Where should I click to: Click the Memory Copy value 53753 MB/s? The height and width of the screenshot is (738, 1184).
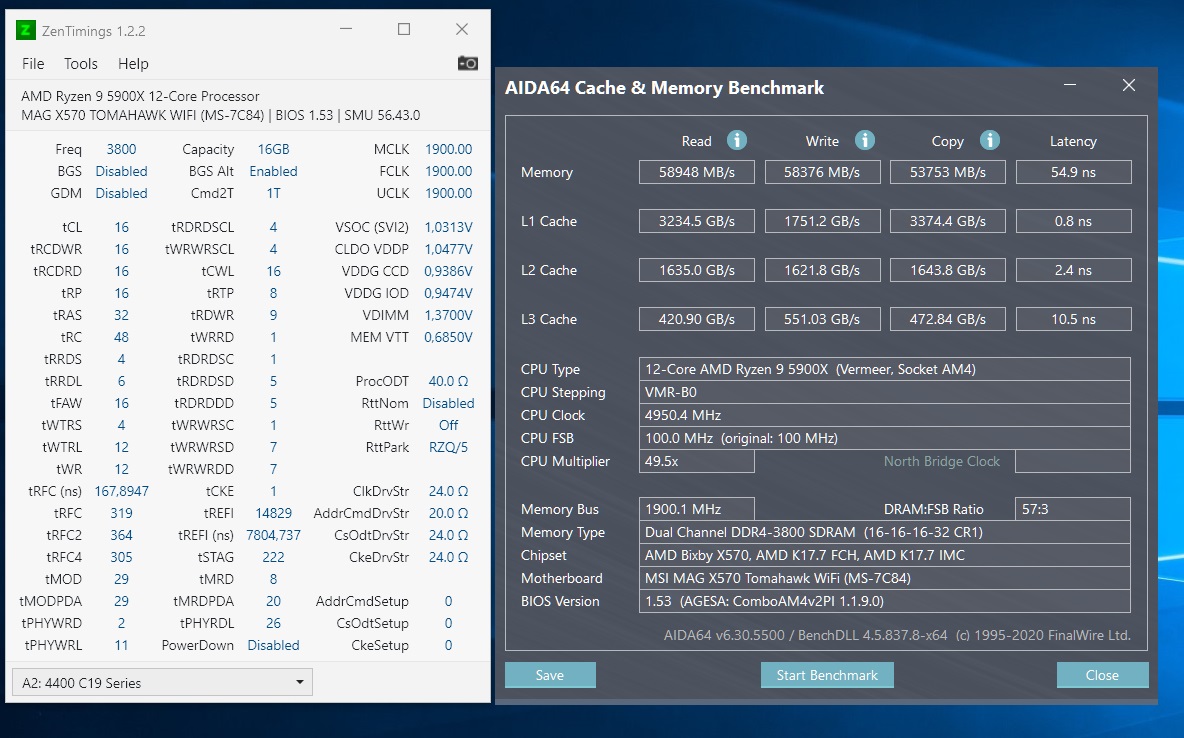pos(948,172)
